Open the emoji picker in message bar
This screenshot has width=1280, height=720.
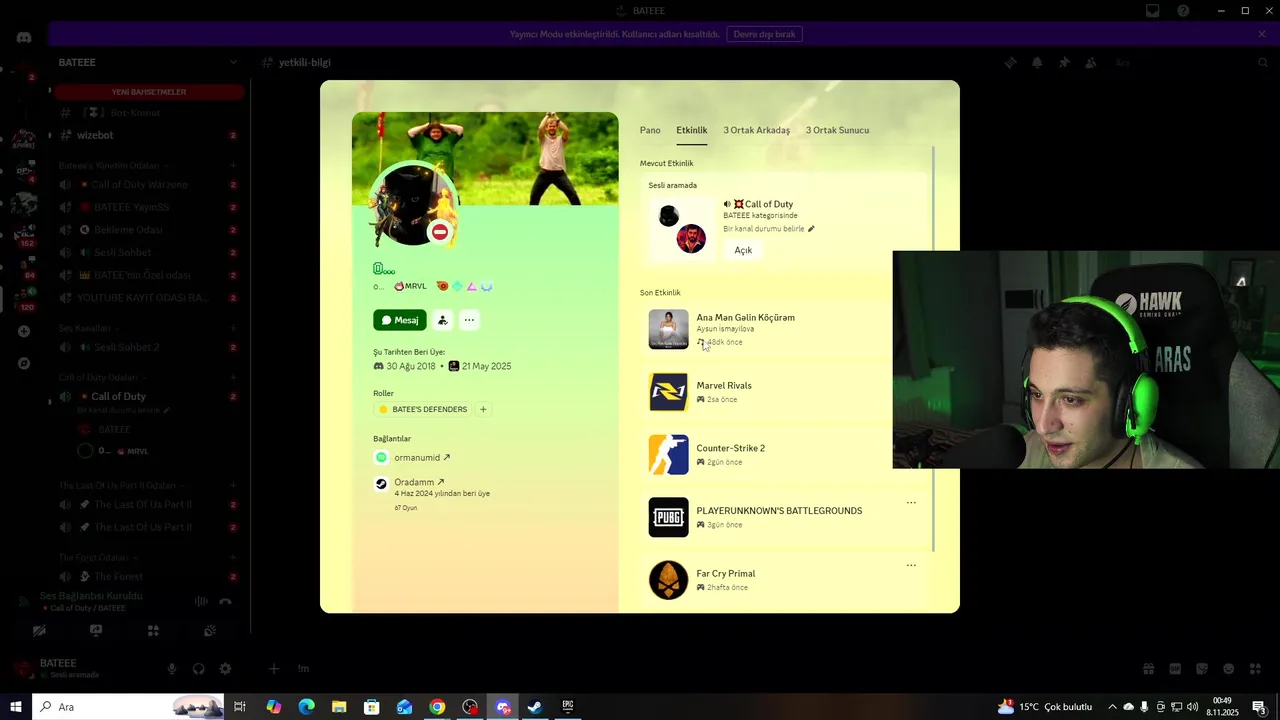[1229, 669]
